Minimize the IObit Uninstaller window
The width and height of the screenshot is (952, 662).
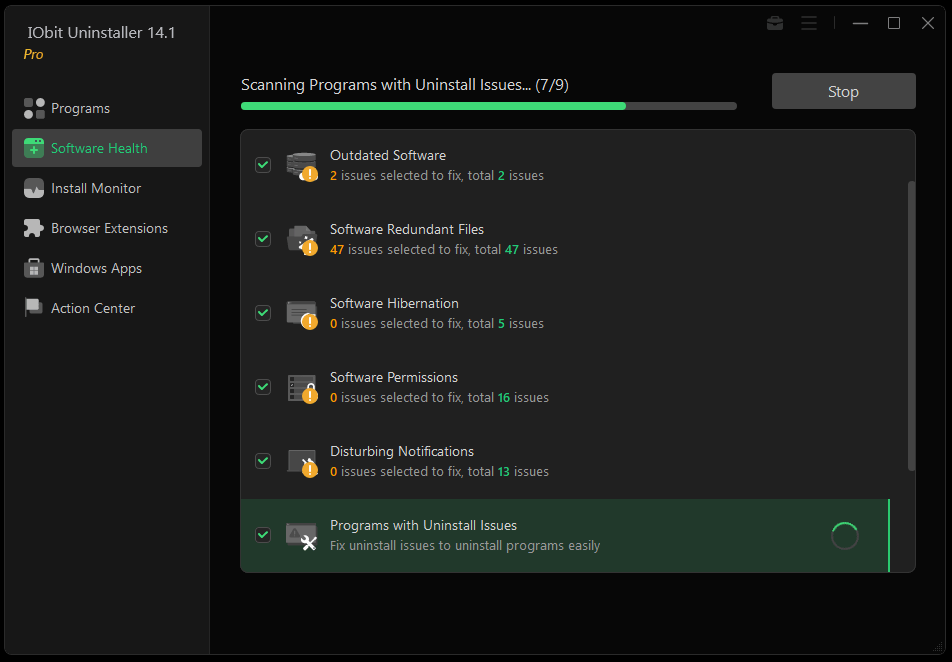tap(860, 23)
